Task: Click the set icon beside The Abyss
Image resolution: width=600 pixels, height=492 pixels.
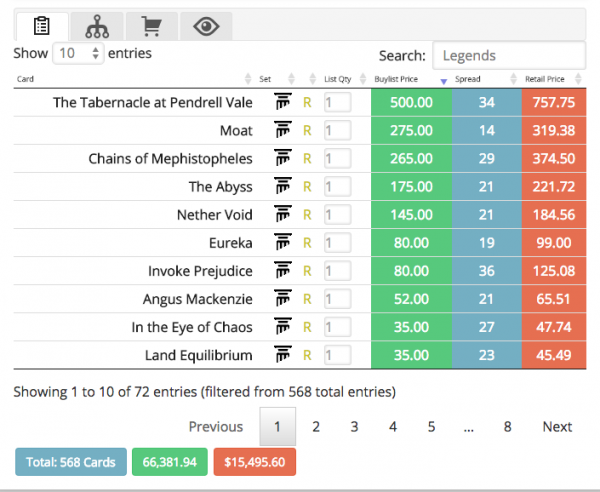Action: tap(283, 186)
